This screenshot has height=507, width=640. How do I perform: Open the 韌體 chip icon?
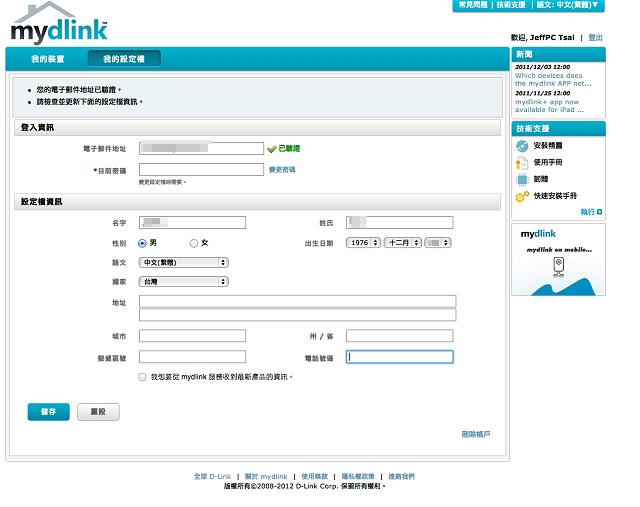(522, 179)
